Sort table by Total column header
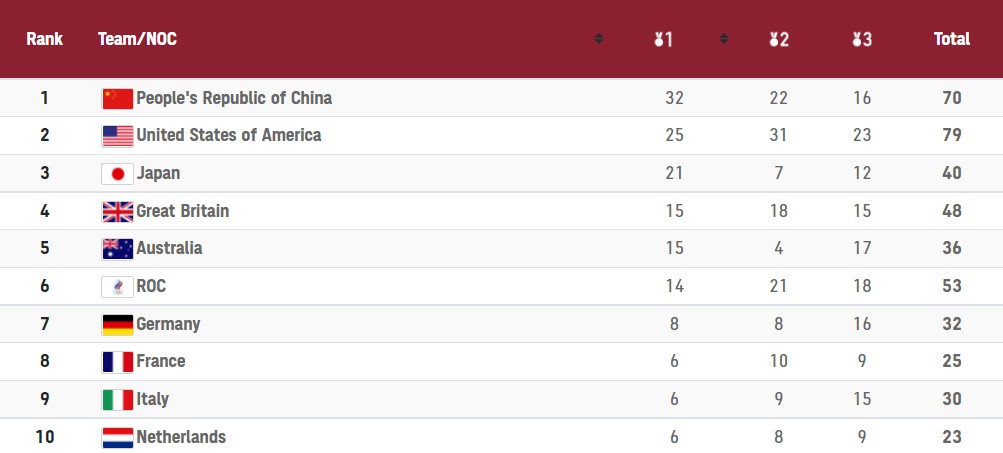1003x453 pixels. pos(951,40)
